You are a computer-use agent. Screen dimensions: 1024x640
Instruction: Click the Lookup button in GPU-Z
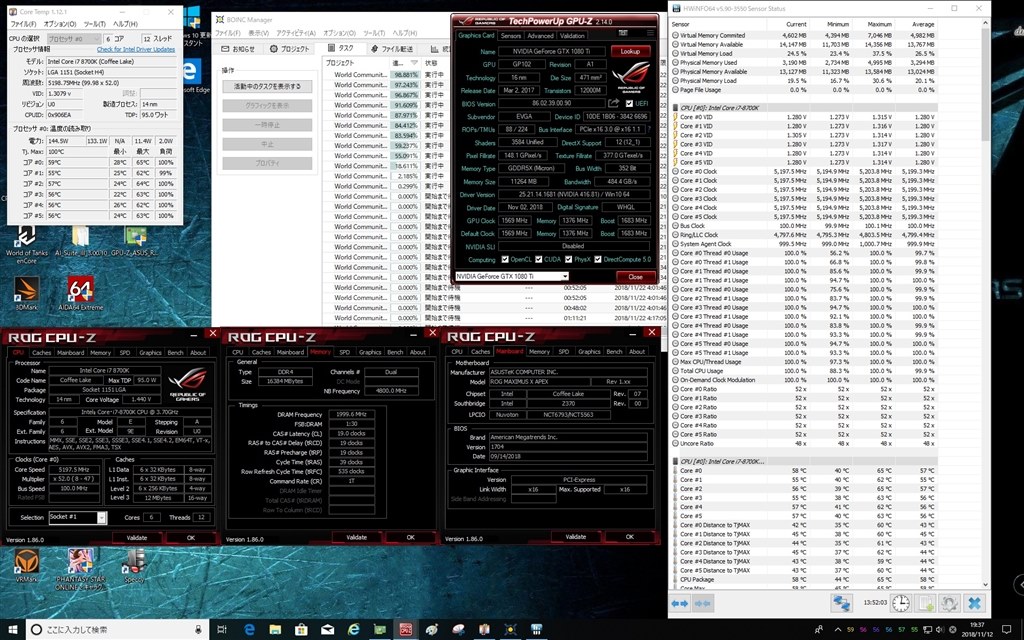point(630,51)
